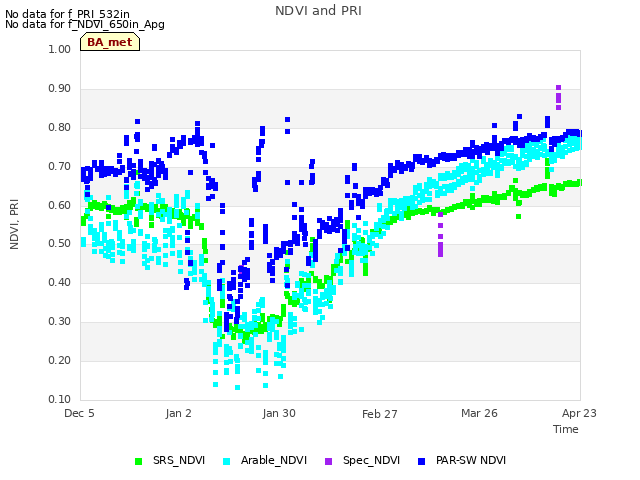This screenshot has width=640, height=480.
Task: Click the Apr 23 x-axis label
Action: [x=579, y=413]
